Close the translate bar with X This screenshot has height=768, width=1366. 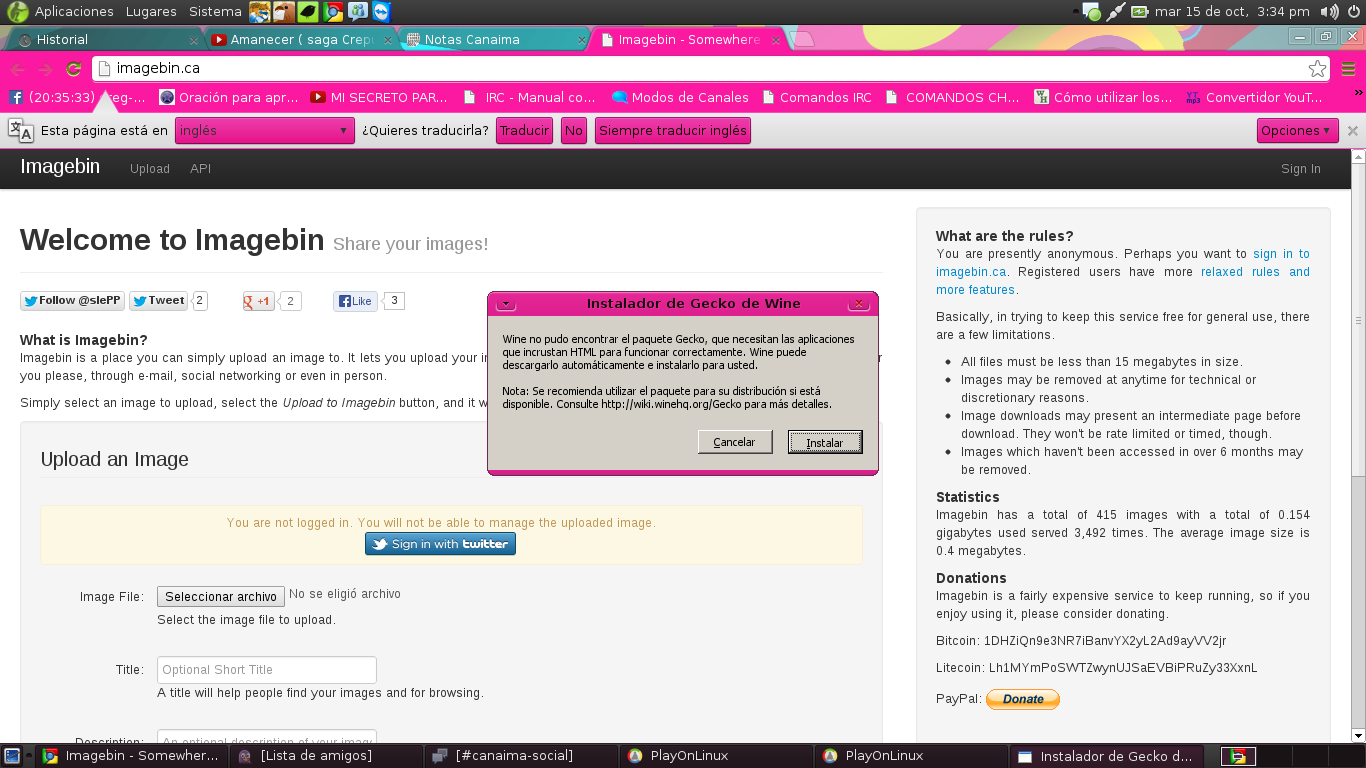click(x=1353, y=131)
